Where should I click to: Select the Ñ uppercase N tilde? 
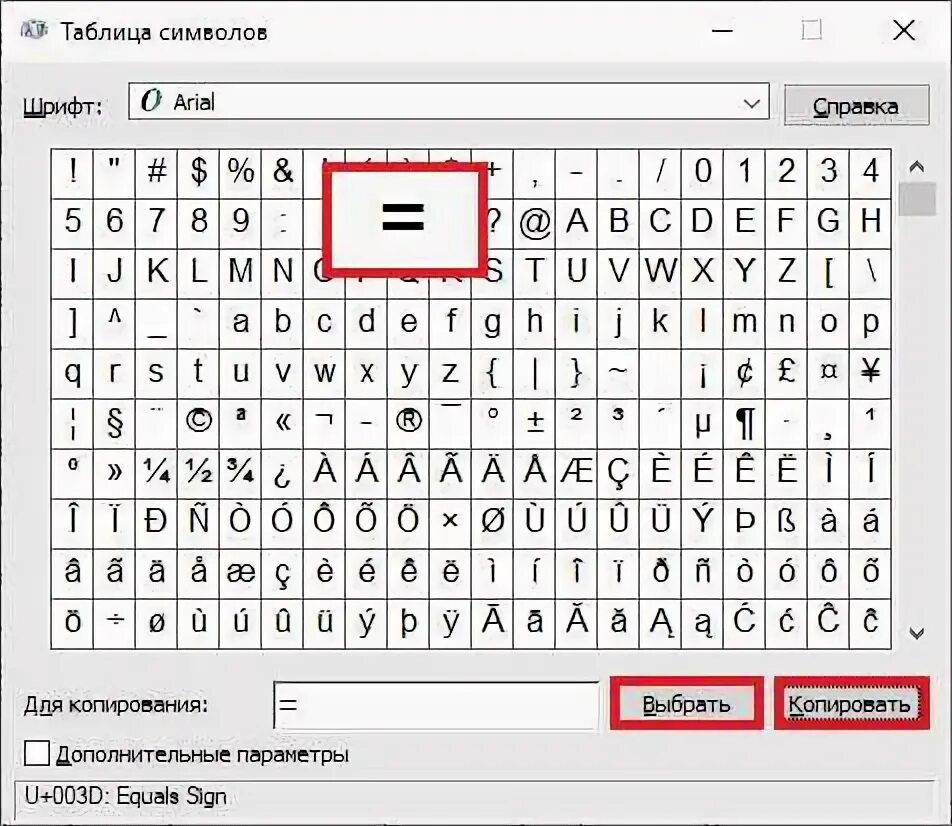click(199, 524)
